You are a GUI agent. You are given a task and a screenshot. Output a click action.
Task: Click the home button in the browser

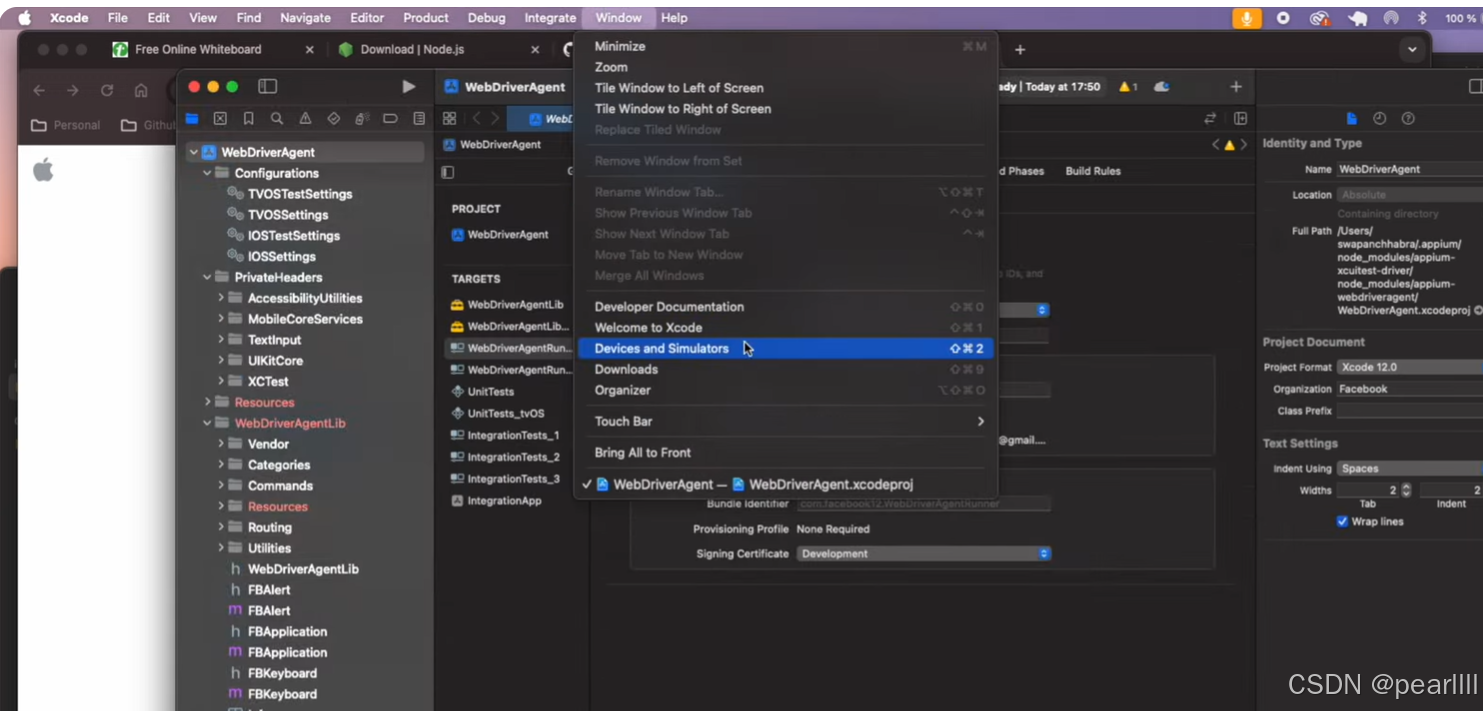point(141,90)
